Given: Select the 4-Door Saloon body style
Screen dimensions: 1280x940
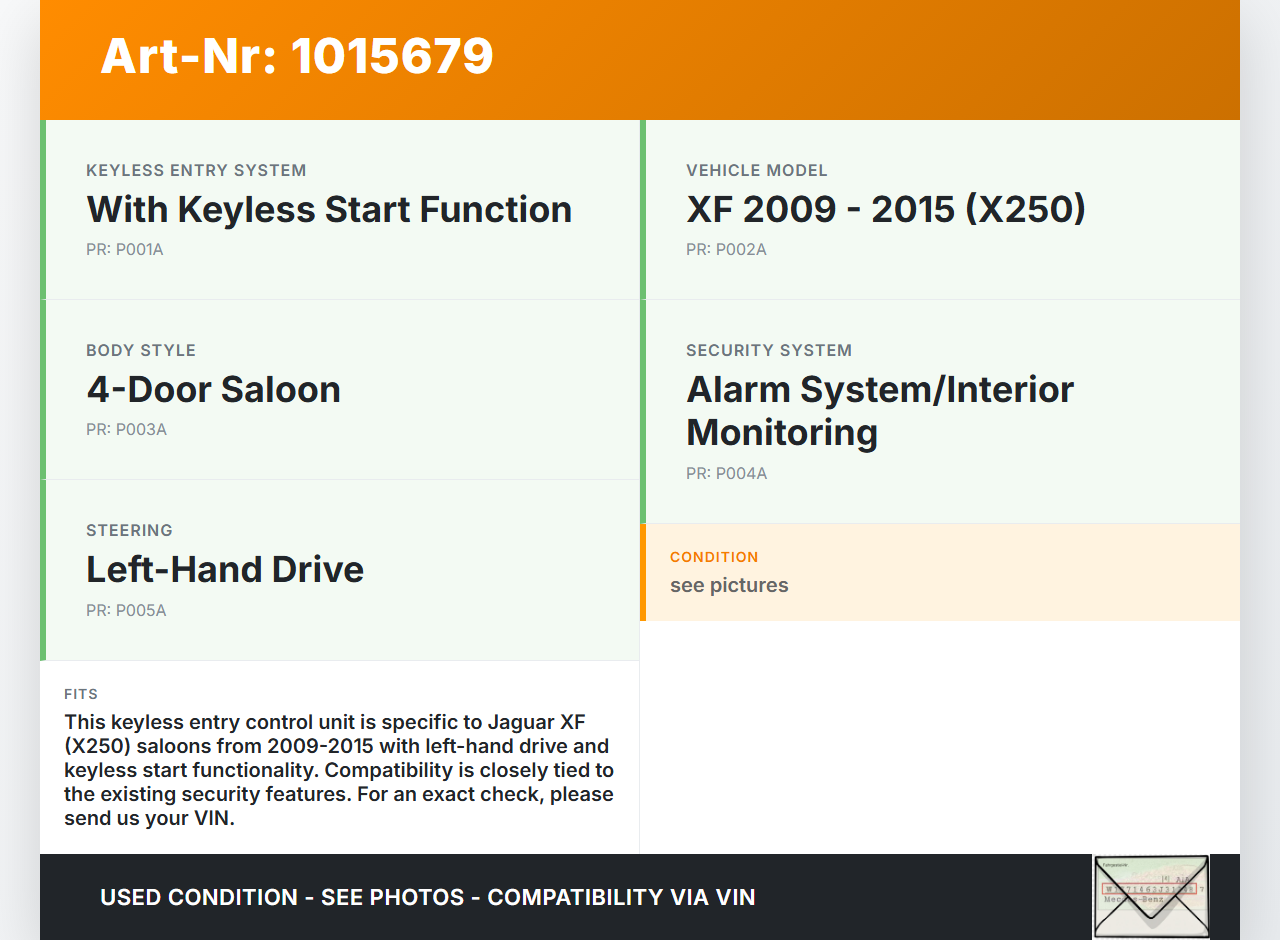Looking at the screenshot, I should click(213, 390).
